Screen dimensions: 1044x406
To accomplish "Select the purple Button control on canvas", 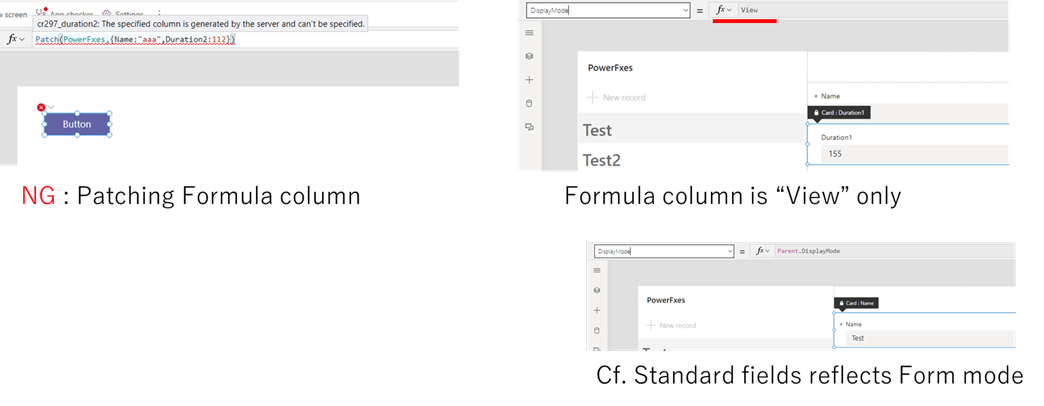I will pos(77,124).
